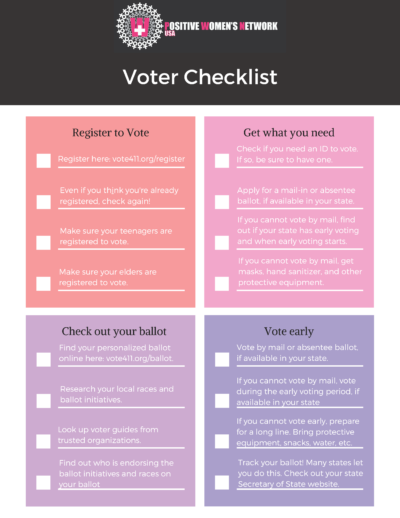This screenshot has width=400, height=518.
Task: Check the personalized ballot online box
Action: coord(44,359)
